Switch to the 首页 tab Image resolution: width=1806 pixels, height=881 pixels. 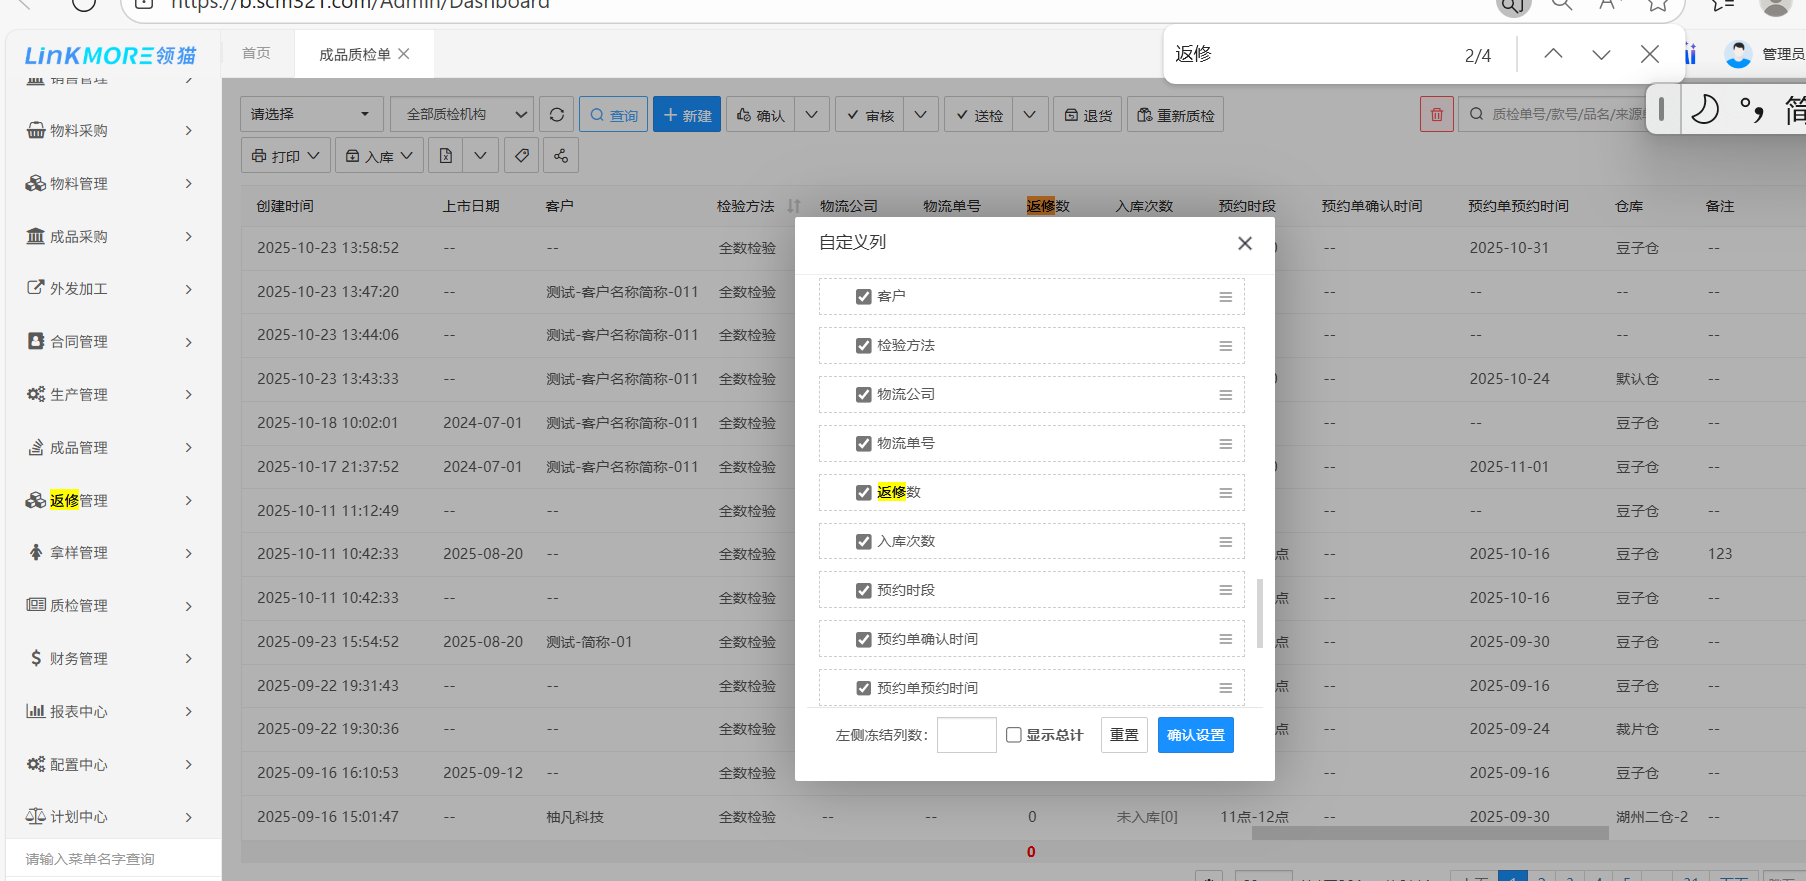tap(256, 53)
